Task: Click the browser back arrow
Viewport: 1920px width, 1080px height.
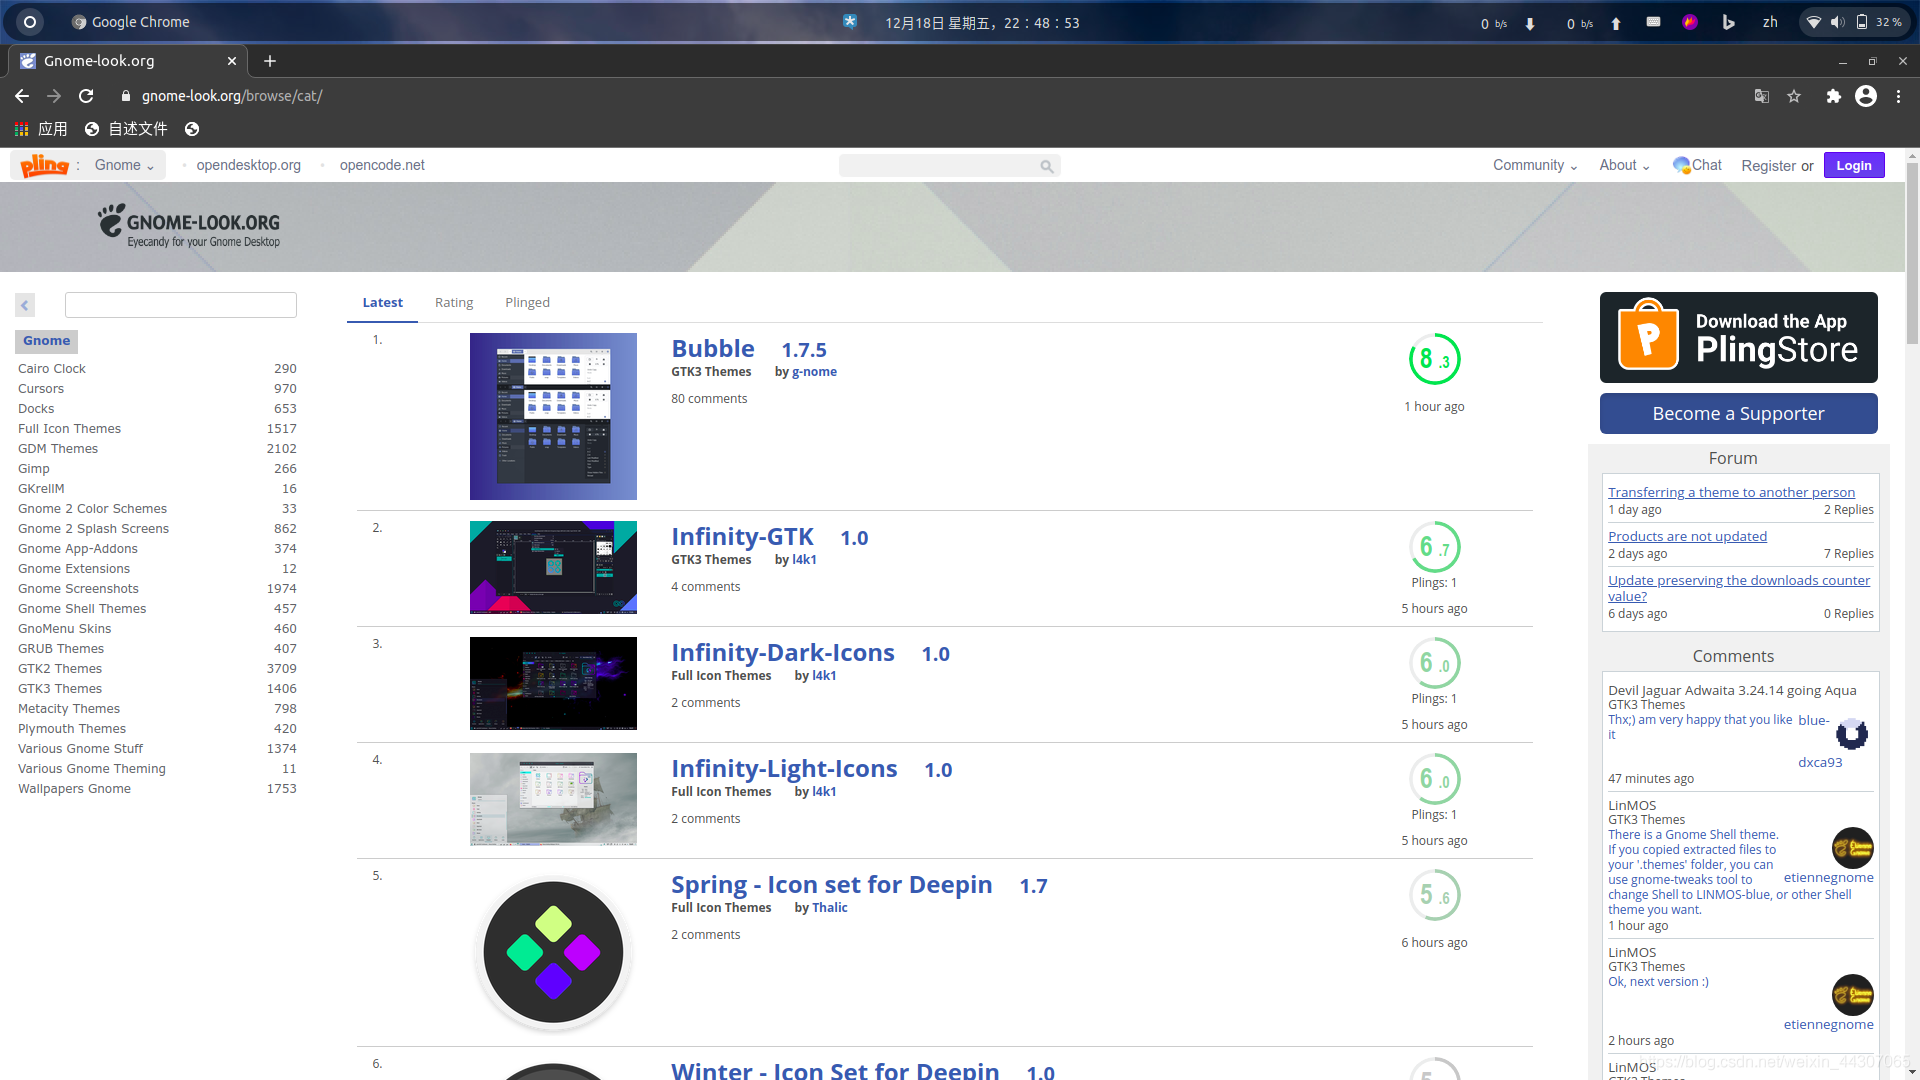Action: [22, 96]
